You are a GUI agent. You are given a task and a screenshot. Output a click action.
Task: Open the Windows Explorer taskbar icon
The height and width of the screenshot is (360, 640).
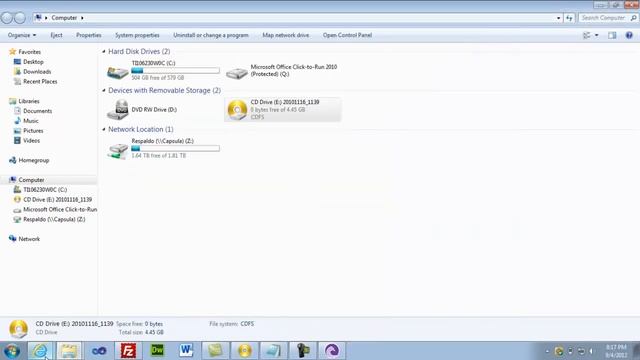69,351
